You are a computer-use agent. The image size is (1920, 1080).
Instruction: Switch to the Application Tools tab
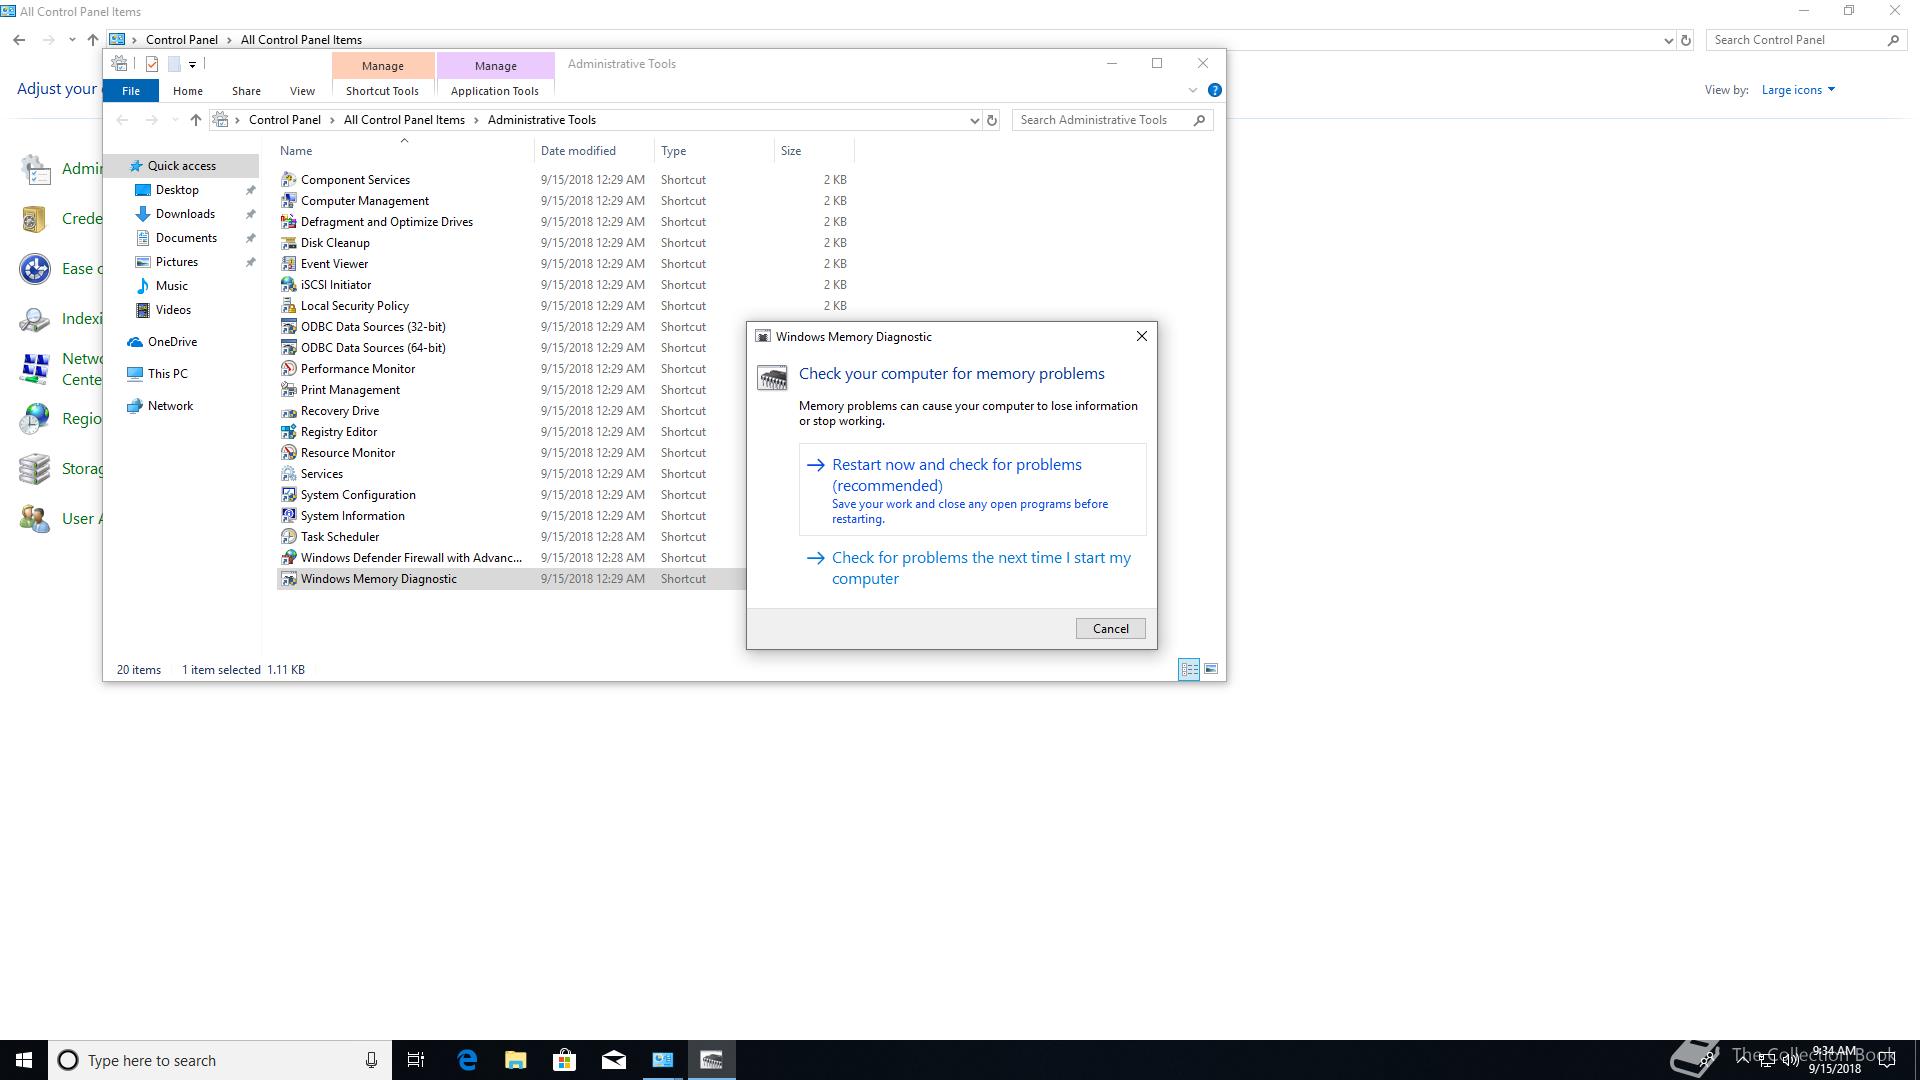(495, 91)
